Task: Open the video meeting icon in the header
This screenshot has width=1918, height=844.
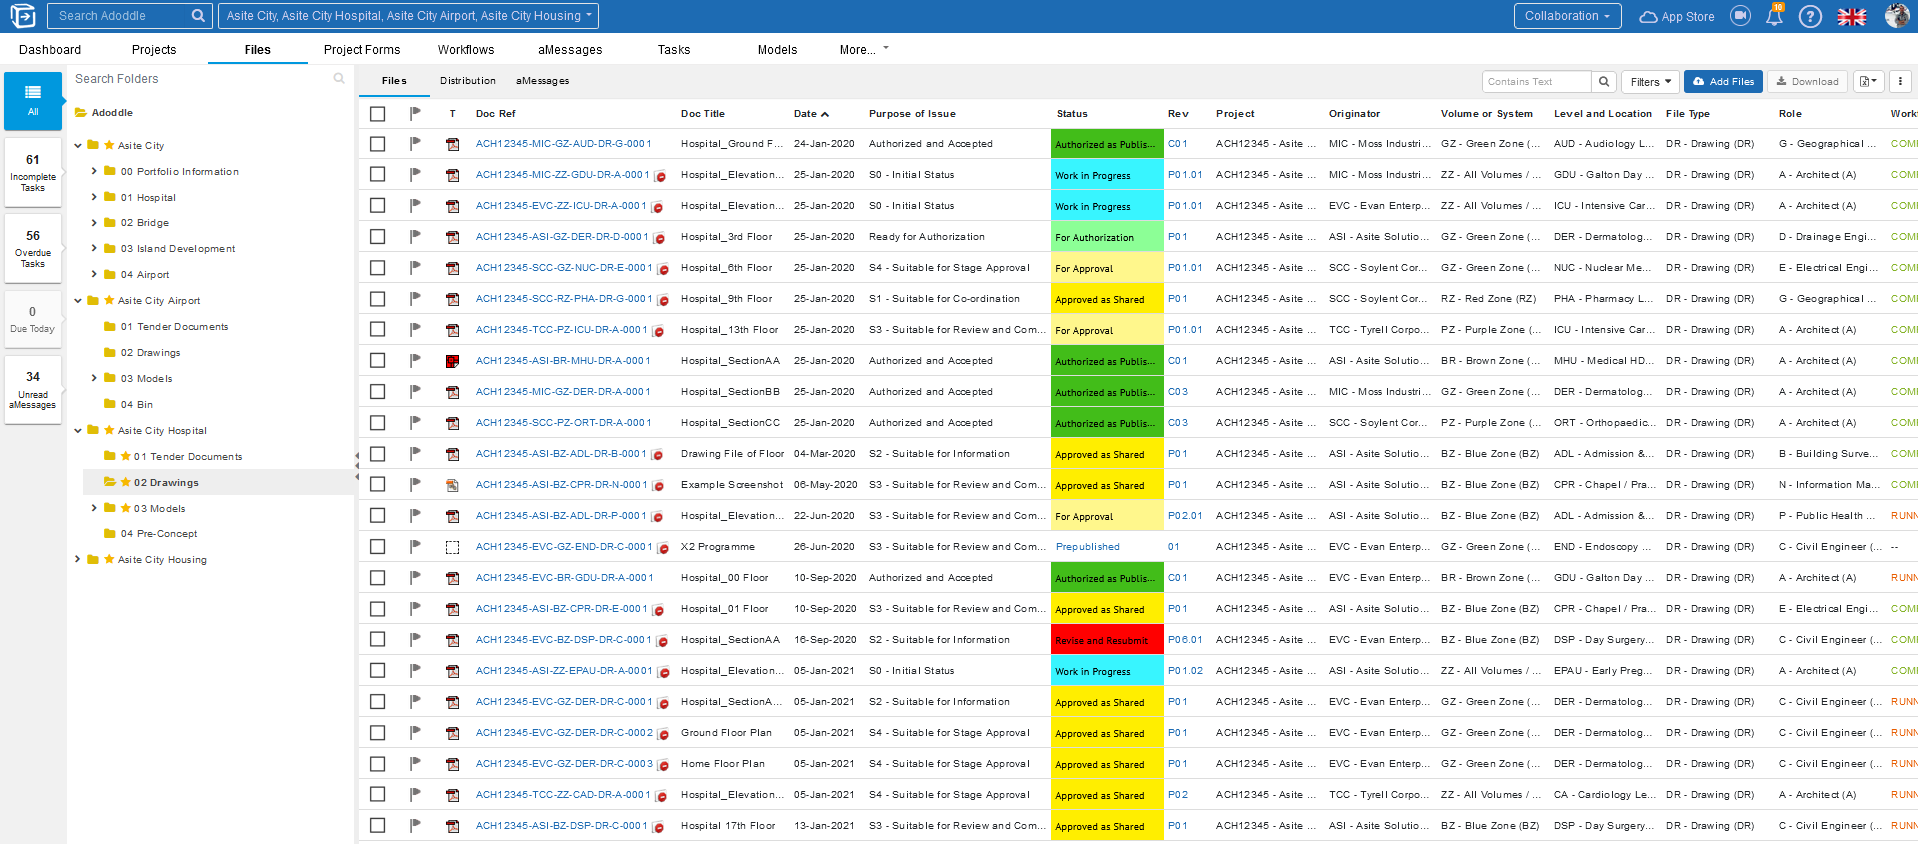Action: [x=1741, y=16]
